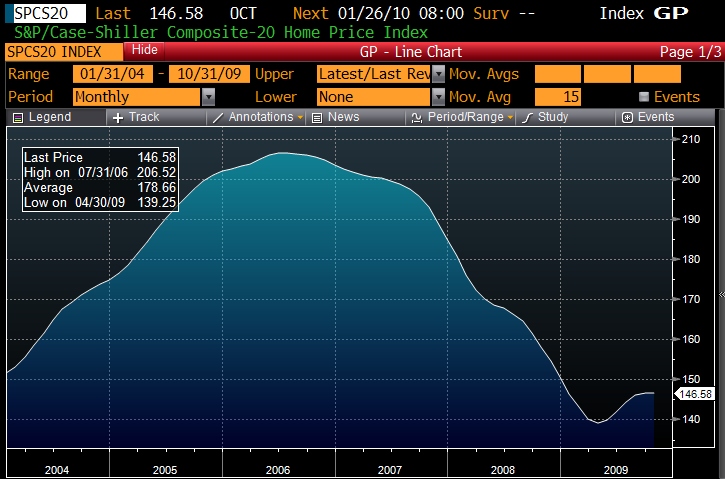Image resolution: width=725 pixels, height=479 pixels.
Task: Click the third Mov. Avgs field
Action: coord(657,75)
